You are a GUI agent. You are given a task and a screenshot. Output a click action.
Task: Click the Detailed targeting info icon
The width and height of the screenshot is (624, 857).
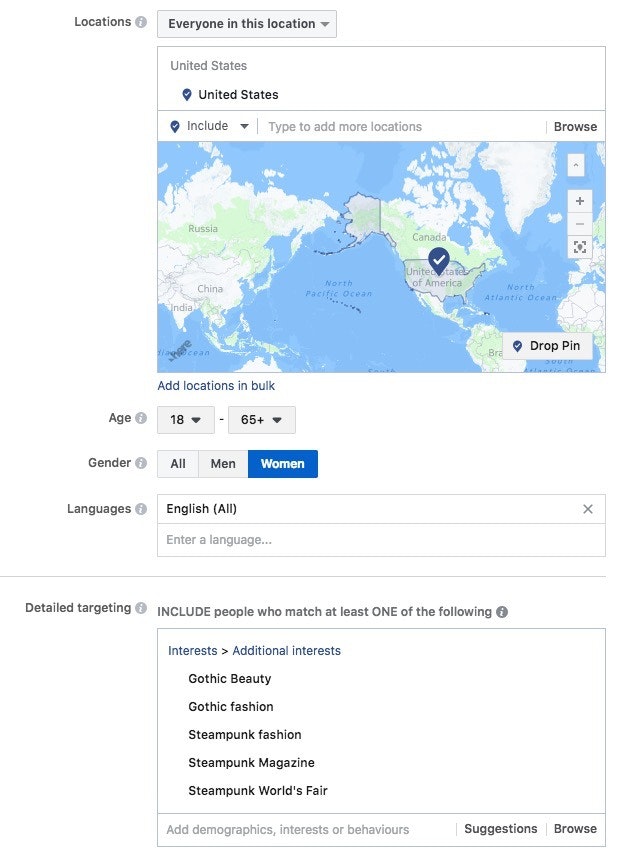(x=141, y=608)
